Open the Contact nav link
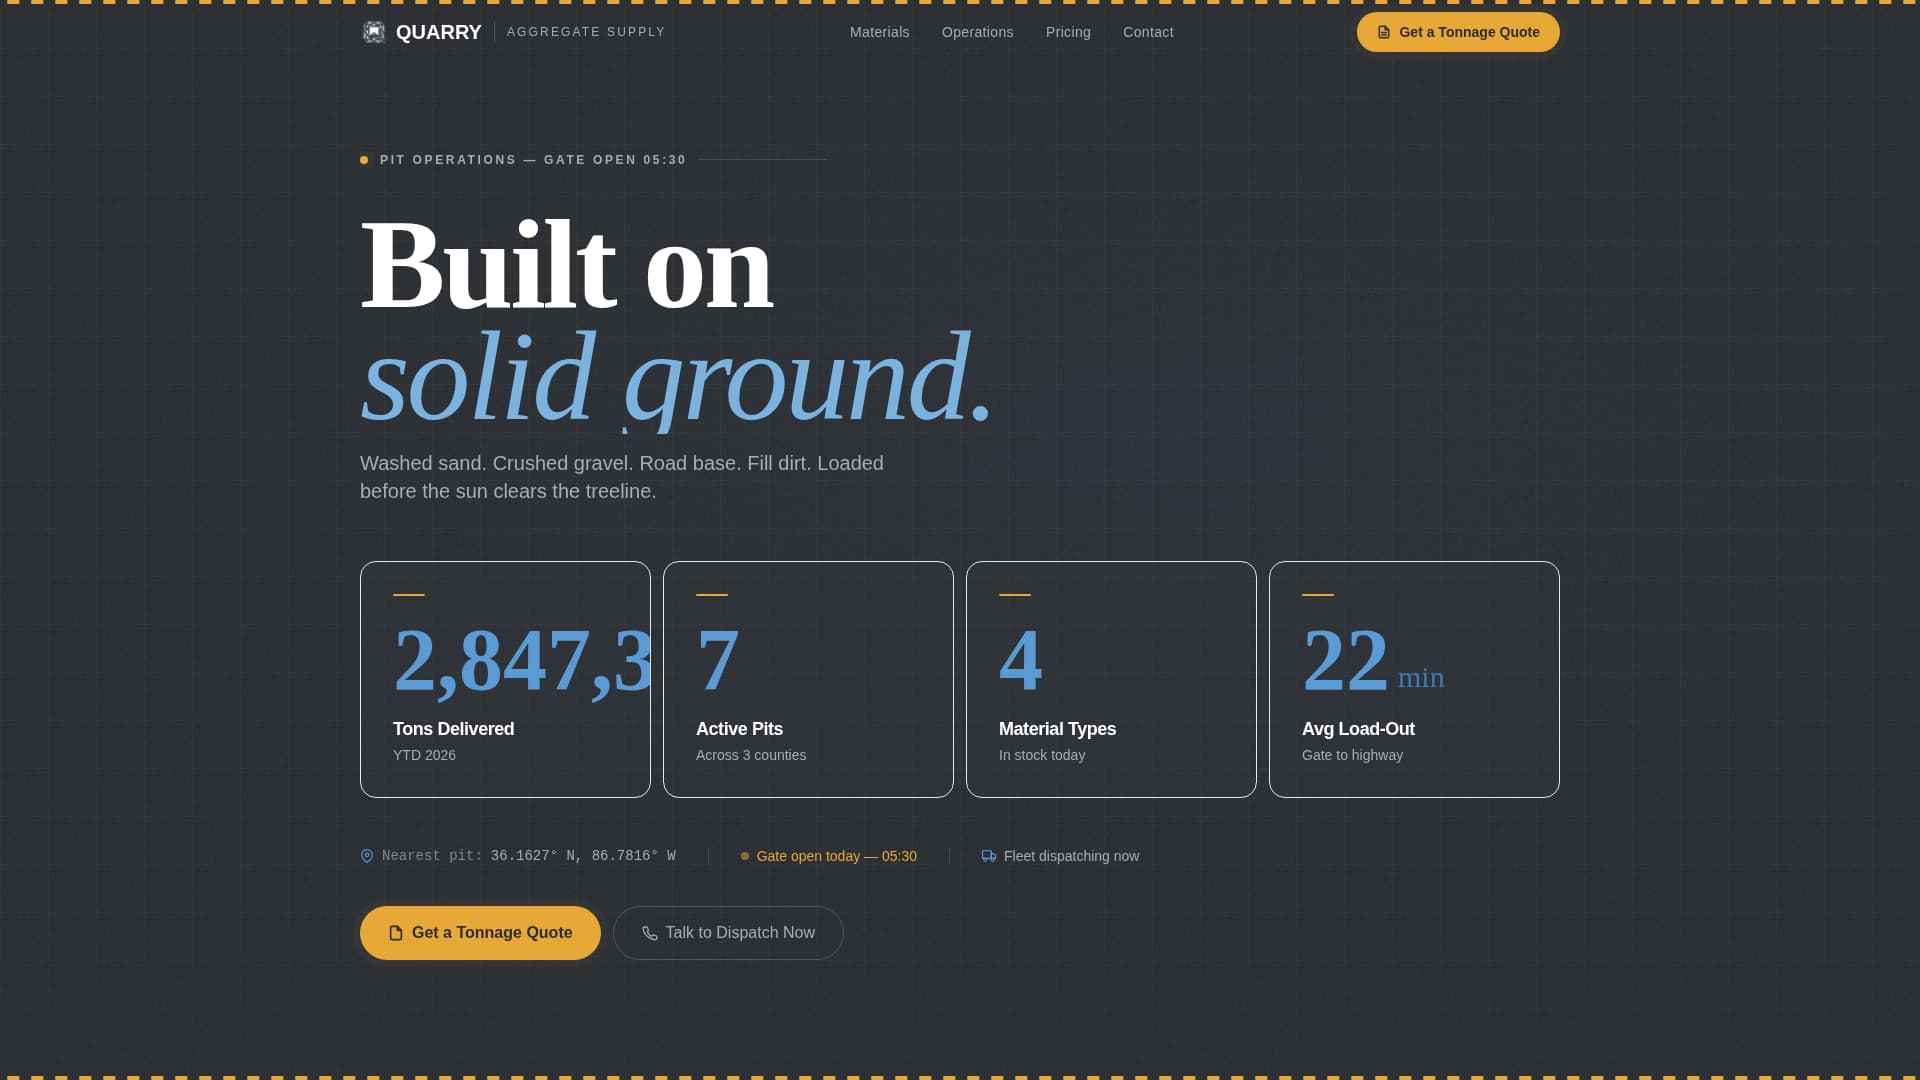 click(x=1148, y=32)
